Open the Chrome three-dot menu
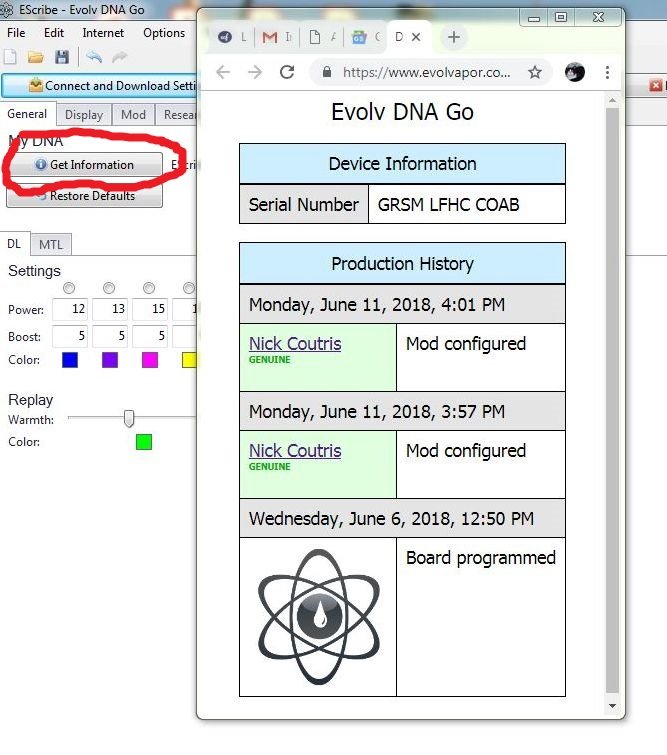This screenshot has height=755, width=667. pyautogui.click(x=607, y=72)
